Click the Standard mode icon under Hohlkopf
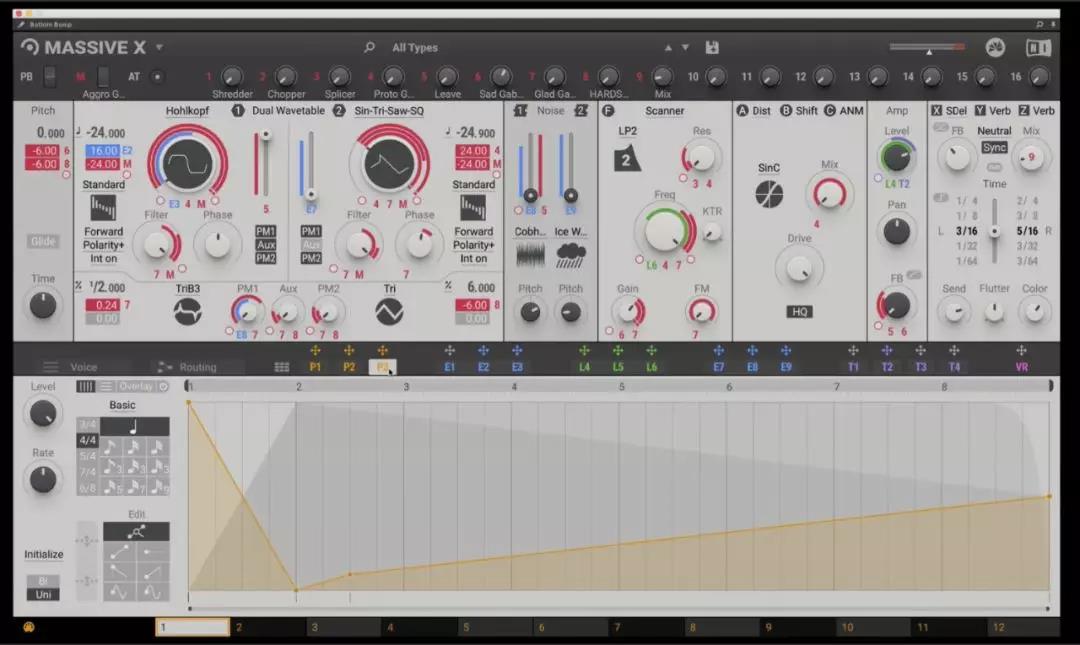Viewport: 1080px width, 645px height. [x=103, y=207]
